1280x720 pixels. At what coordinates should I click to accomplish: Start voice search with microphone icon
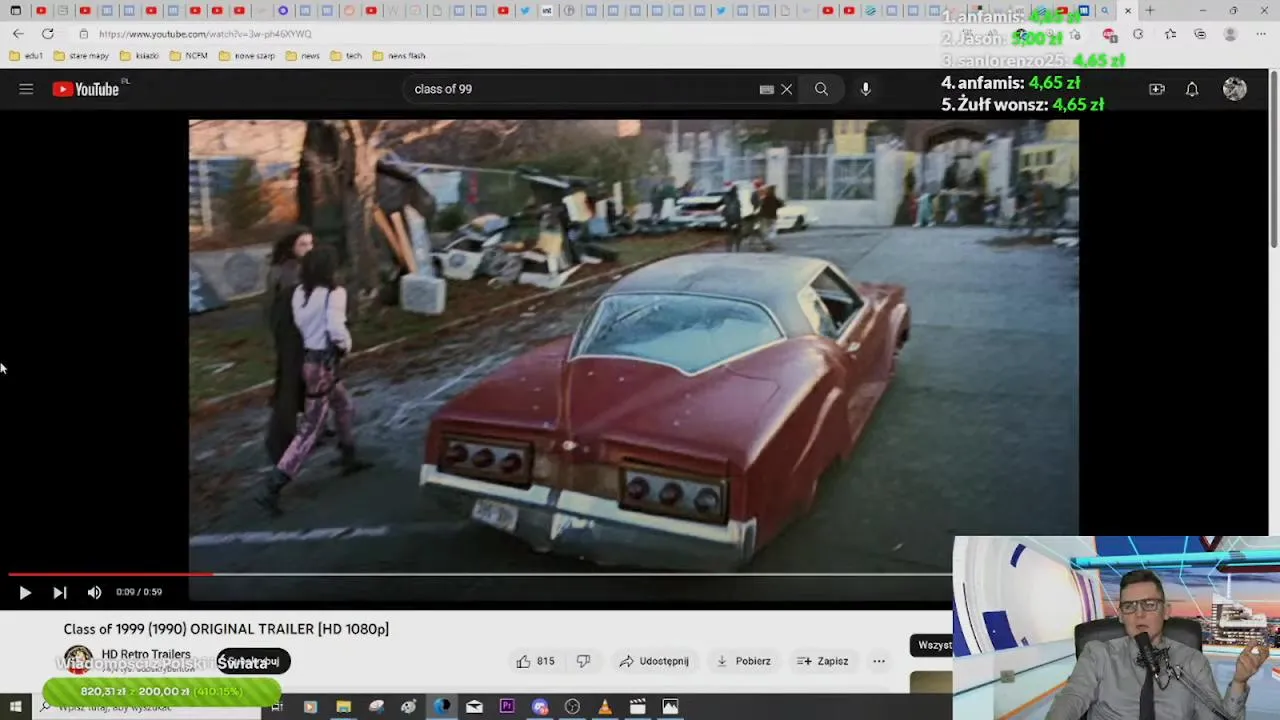point(866,89)
